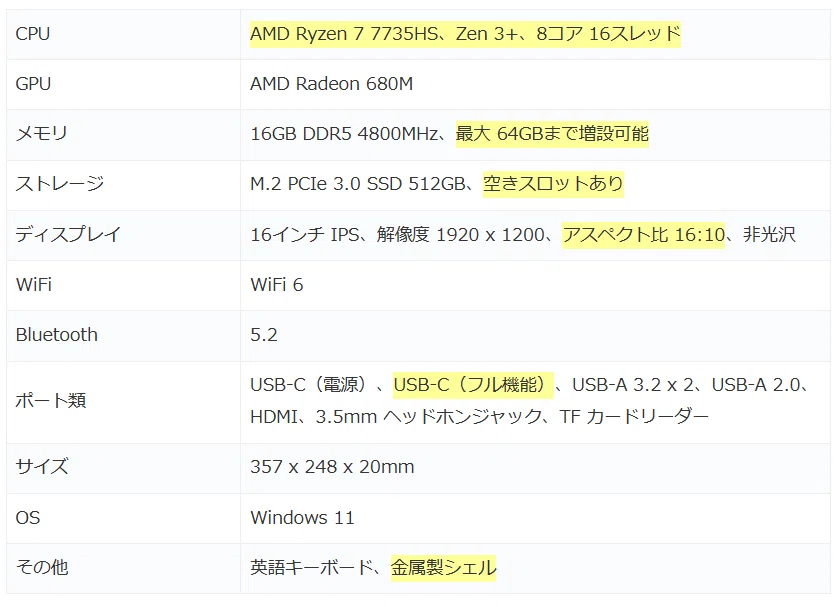
Task: Click the 357 x 248 x 20mm value
Action: click(x=332, y=466)
